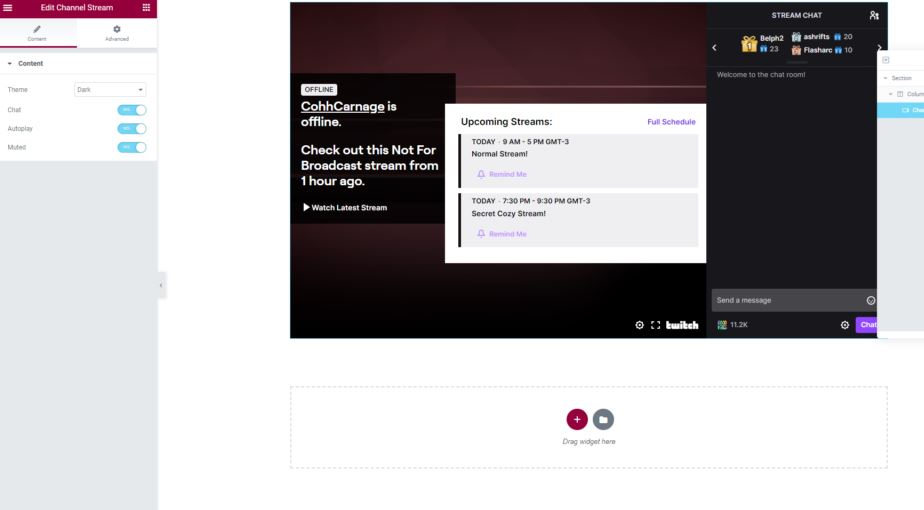Click the Normal Stream! schedule entry
This screenshot has height=510, width=924.
(x=579, y=161)
